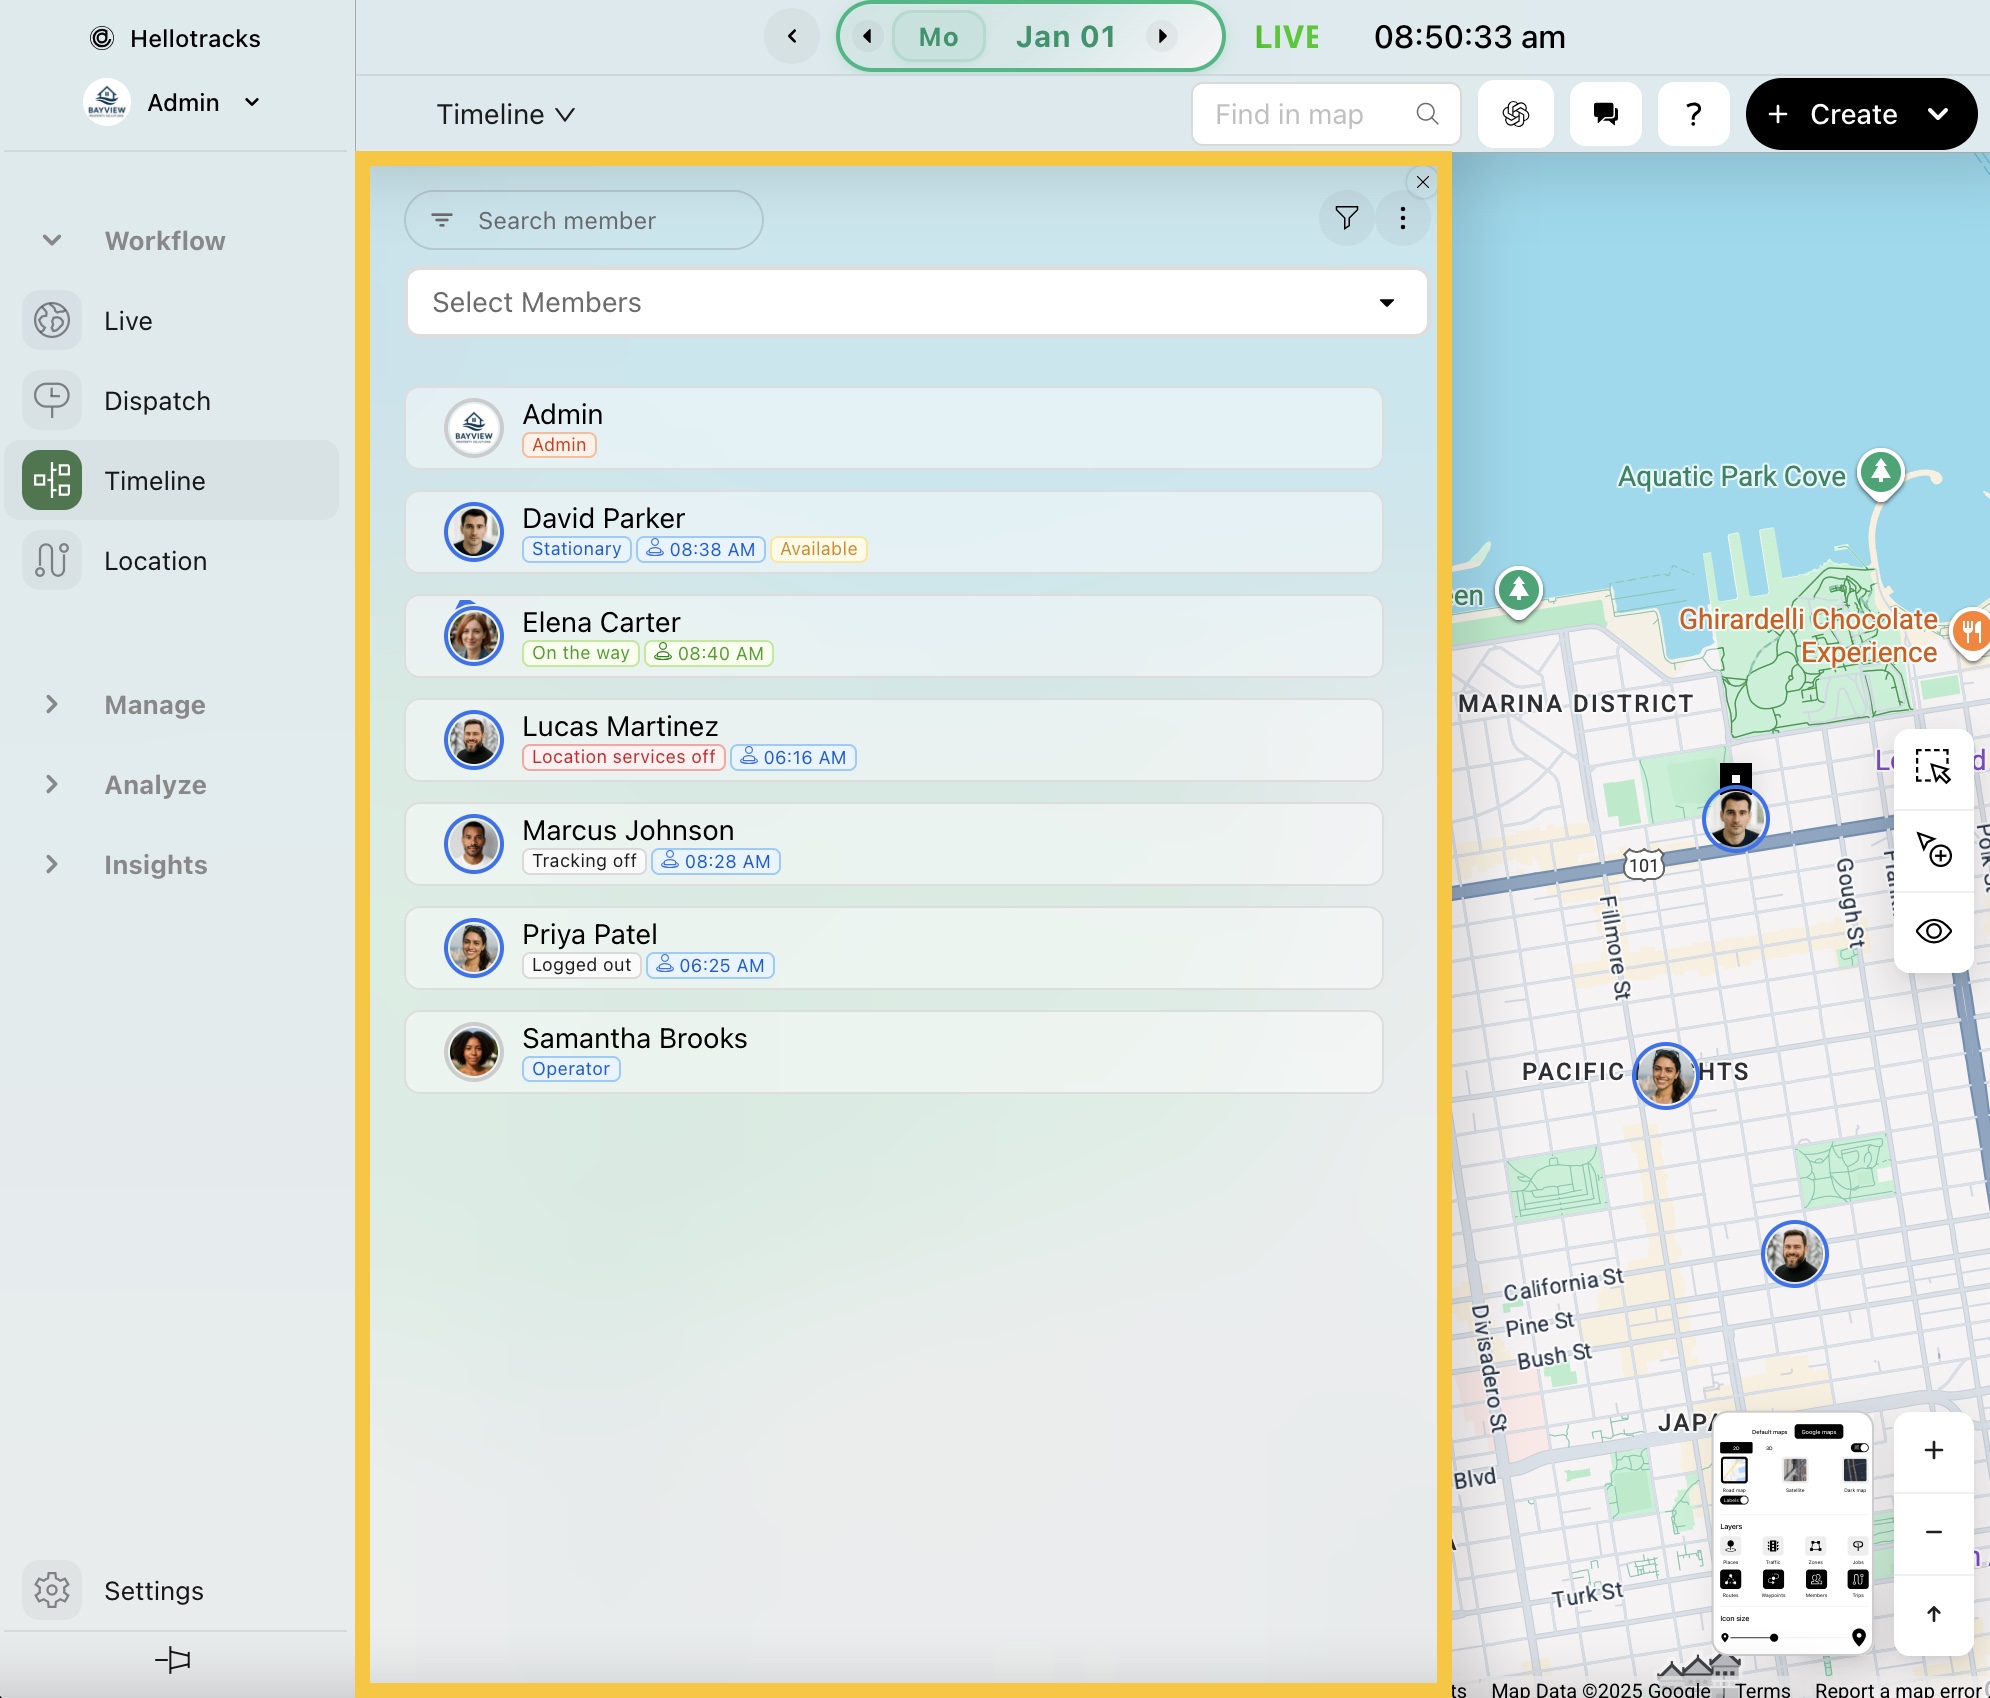
Task: Adjust the Icon size slider handle
Action: click(x=1773, y=1638)
